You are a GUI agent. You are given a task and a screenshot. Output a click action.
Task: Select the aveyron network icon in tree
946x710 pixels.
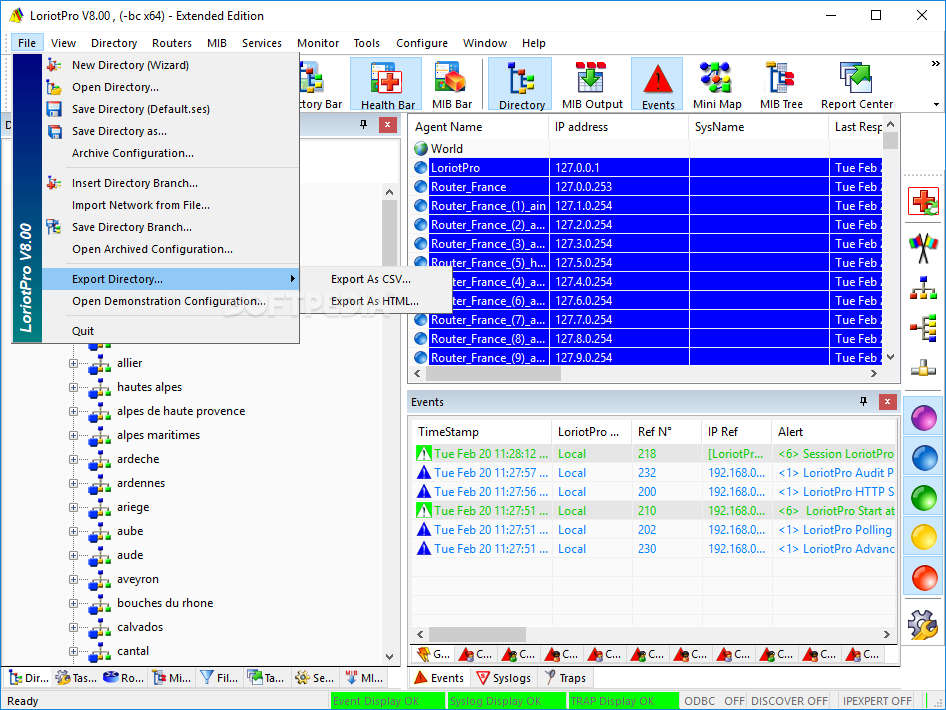coord(100,580)
